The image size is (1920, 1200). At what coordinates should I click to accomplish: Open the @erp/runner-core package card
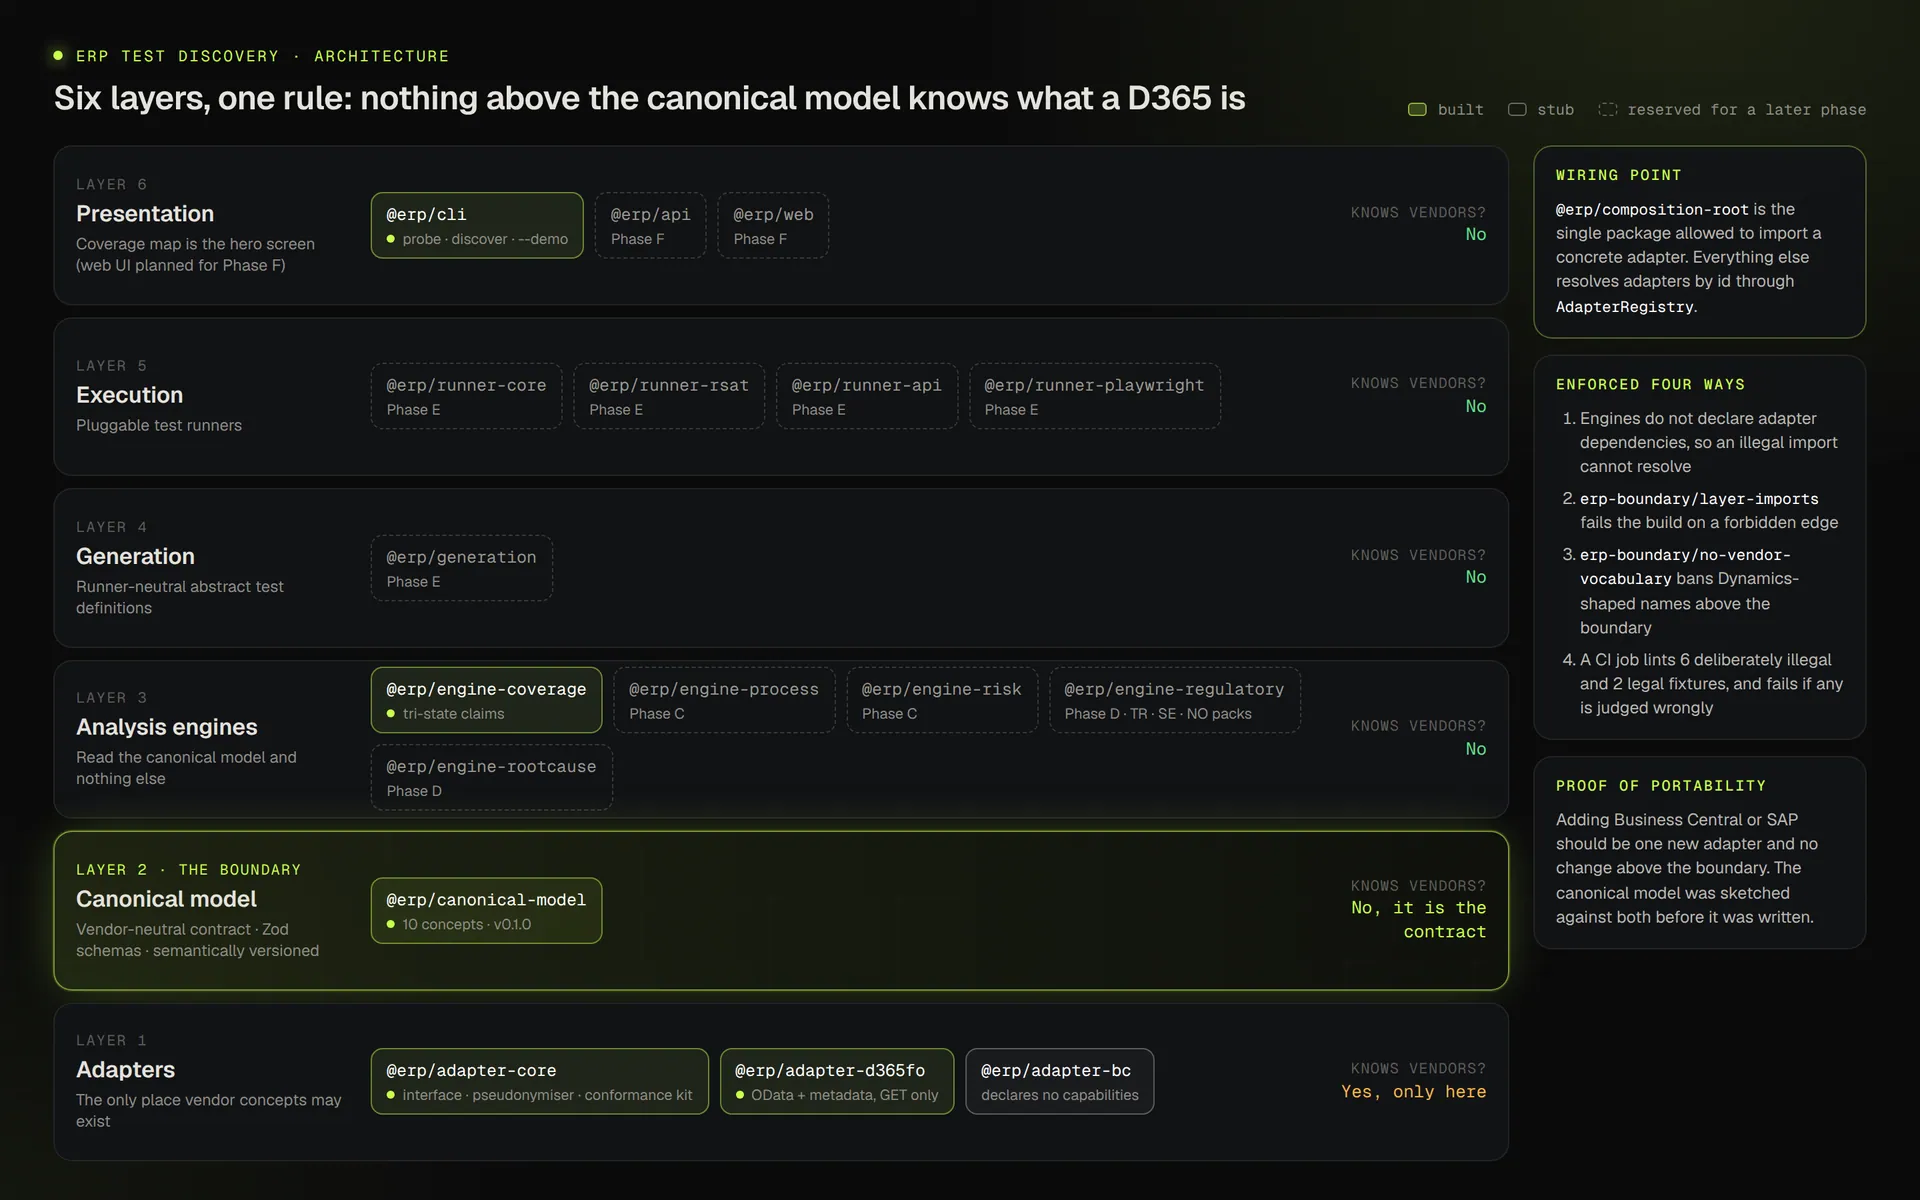(x=466, y=396)
